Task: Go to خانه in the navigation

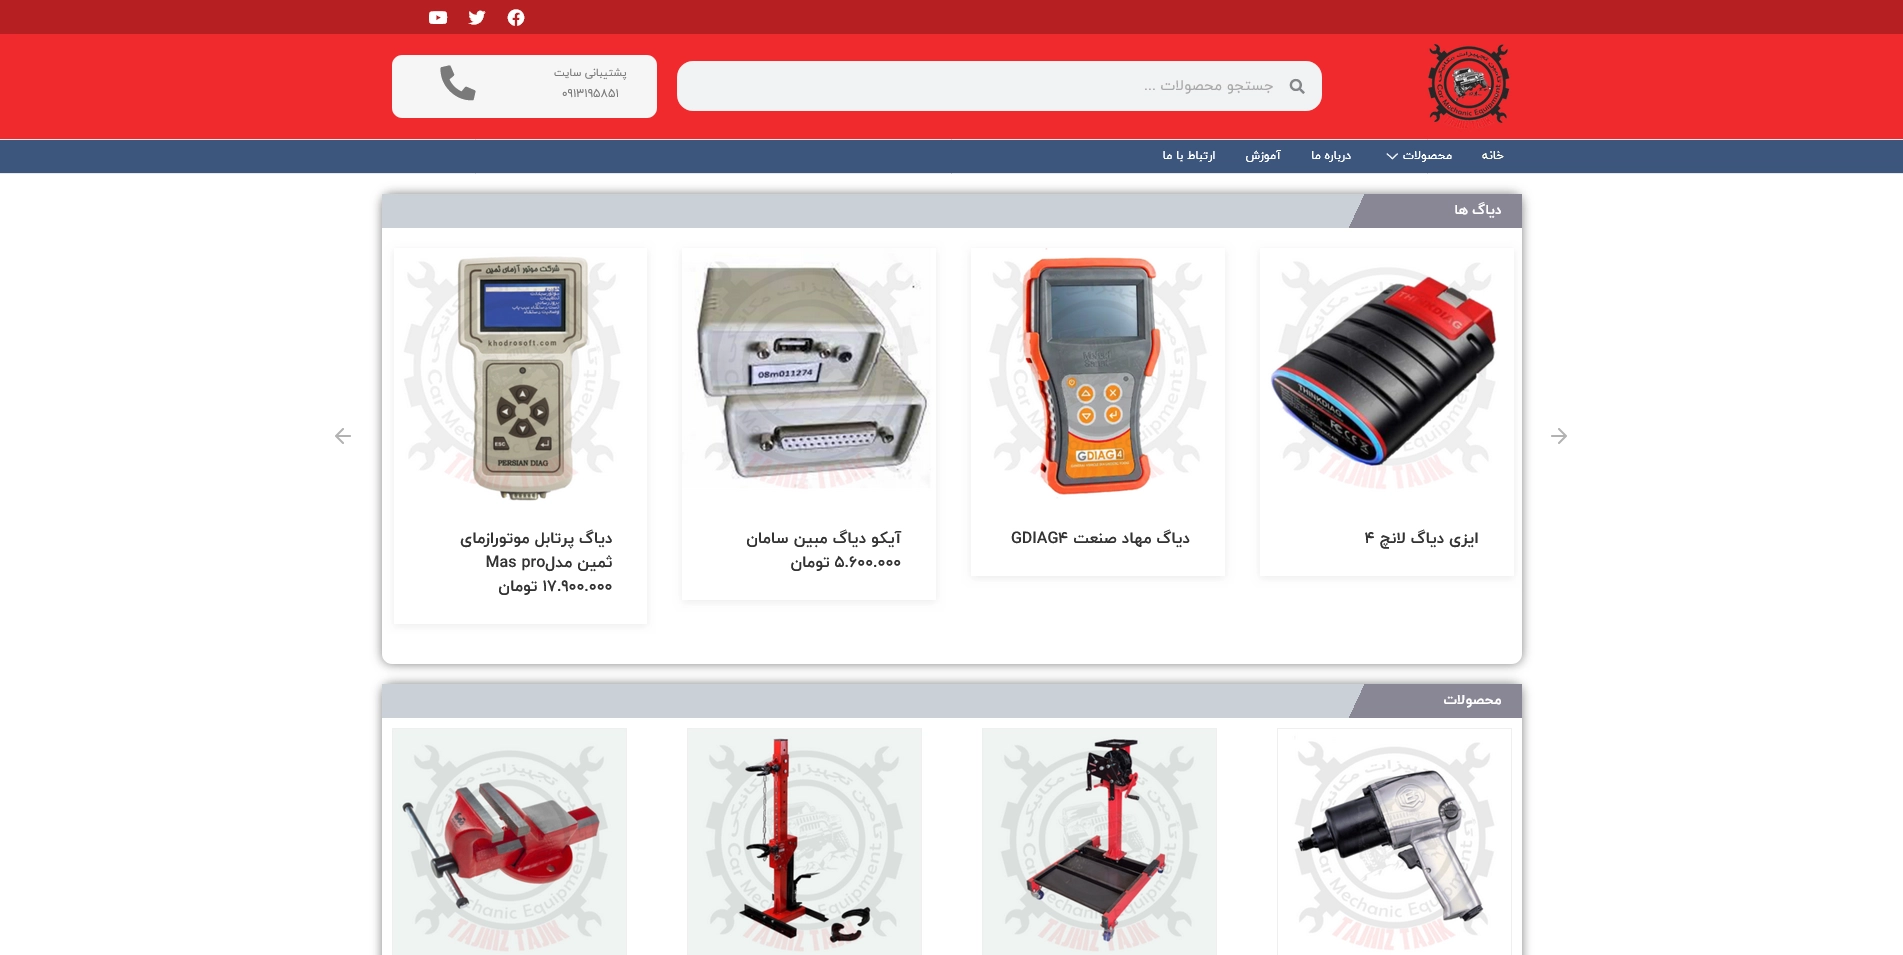Action: point(1492,155)
